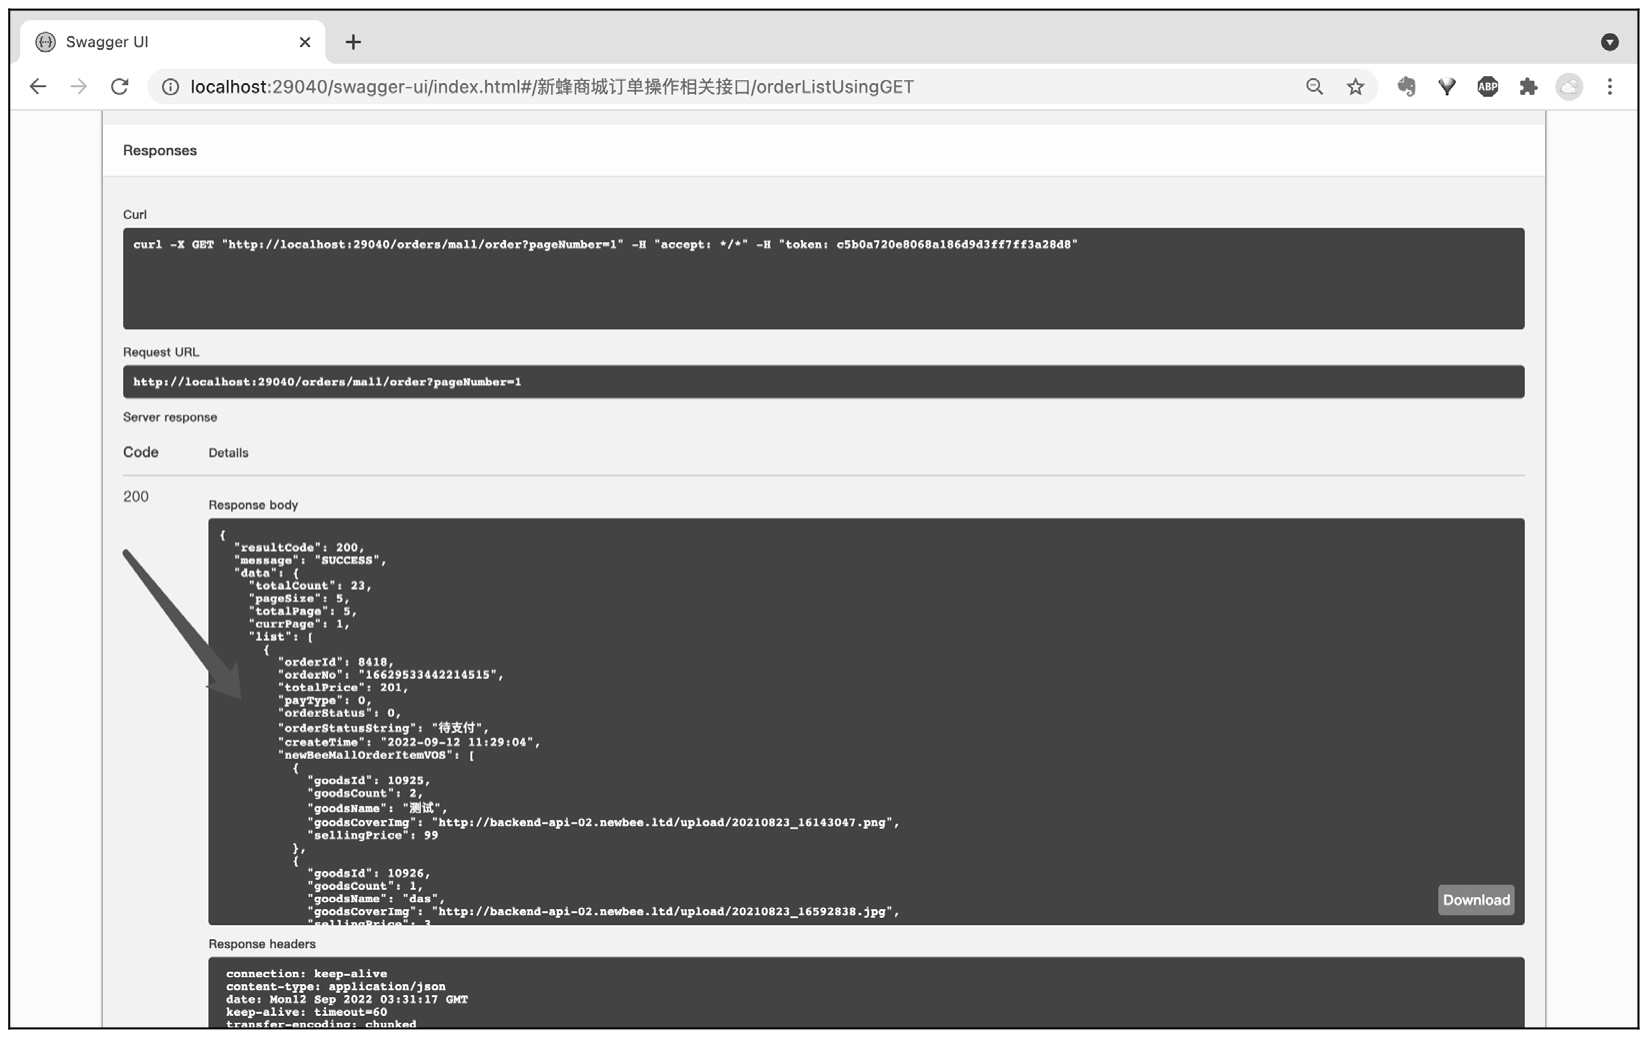Open the profile avatar menu
This screenshot has height=1037, width=1648.
[x=1569, y=87]
